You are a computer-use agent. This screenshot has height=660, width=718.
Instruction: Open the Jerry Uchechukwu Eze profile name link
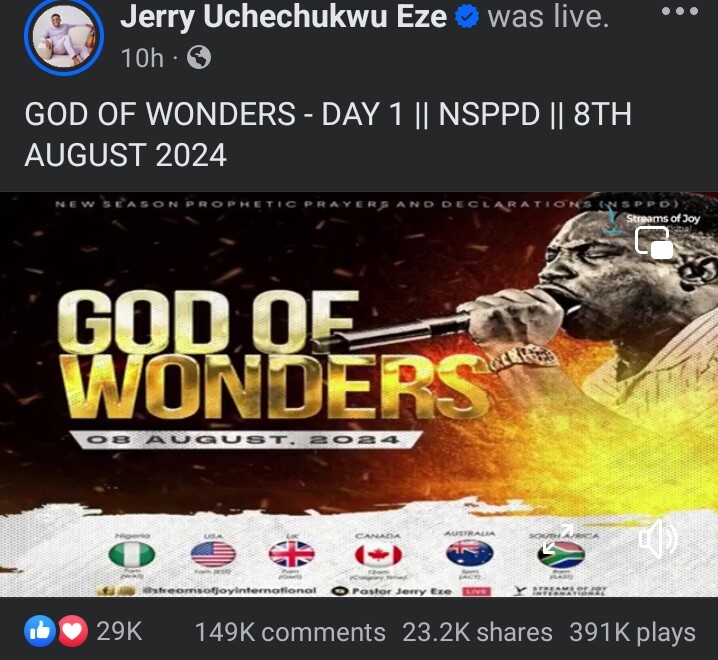pyautogui.click(x=283, y=17)
